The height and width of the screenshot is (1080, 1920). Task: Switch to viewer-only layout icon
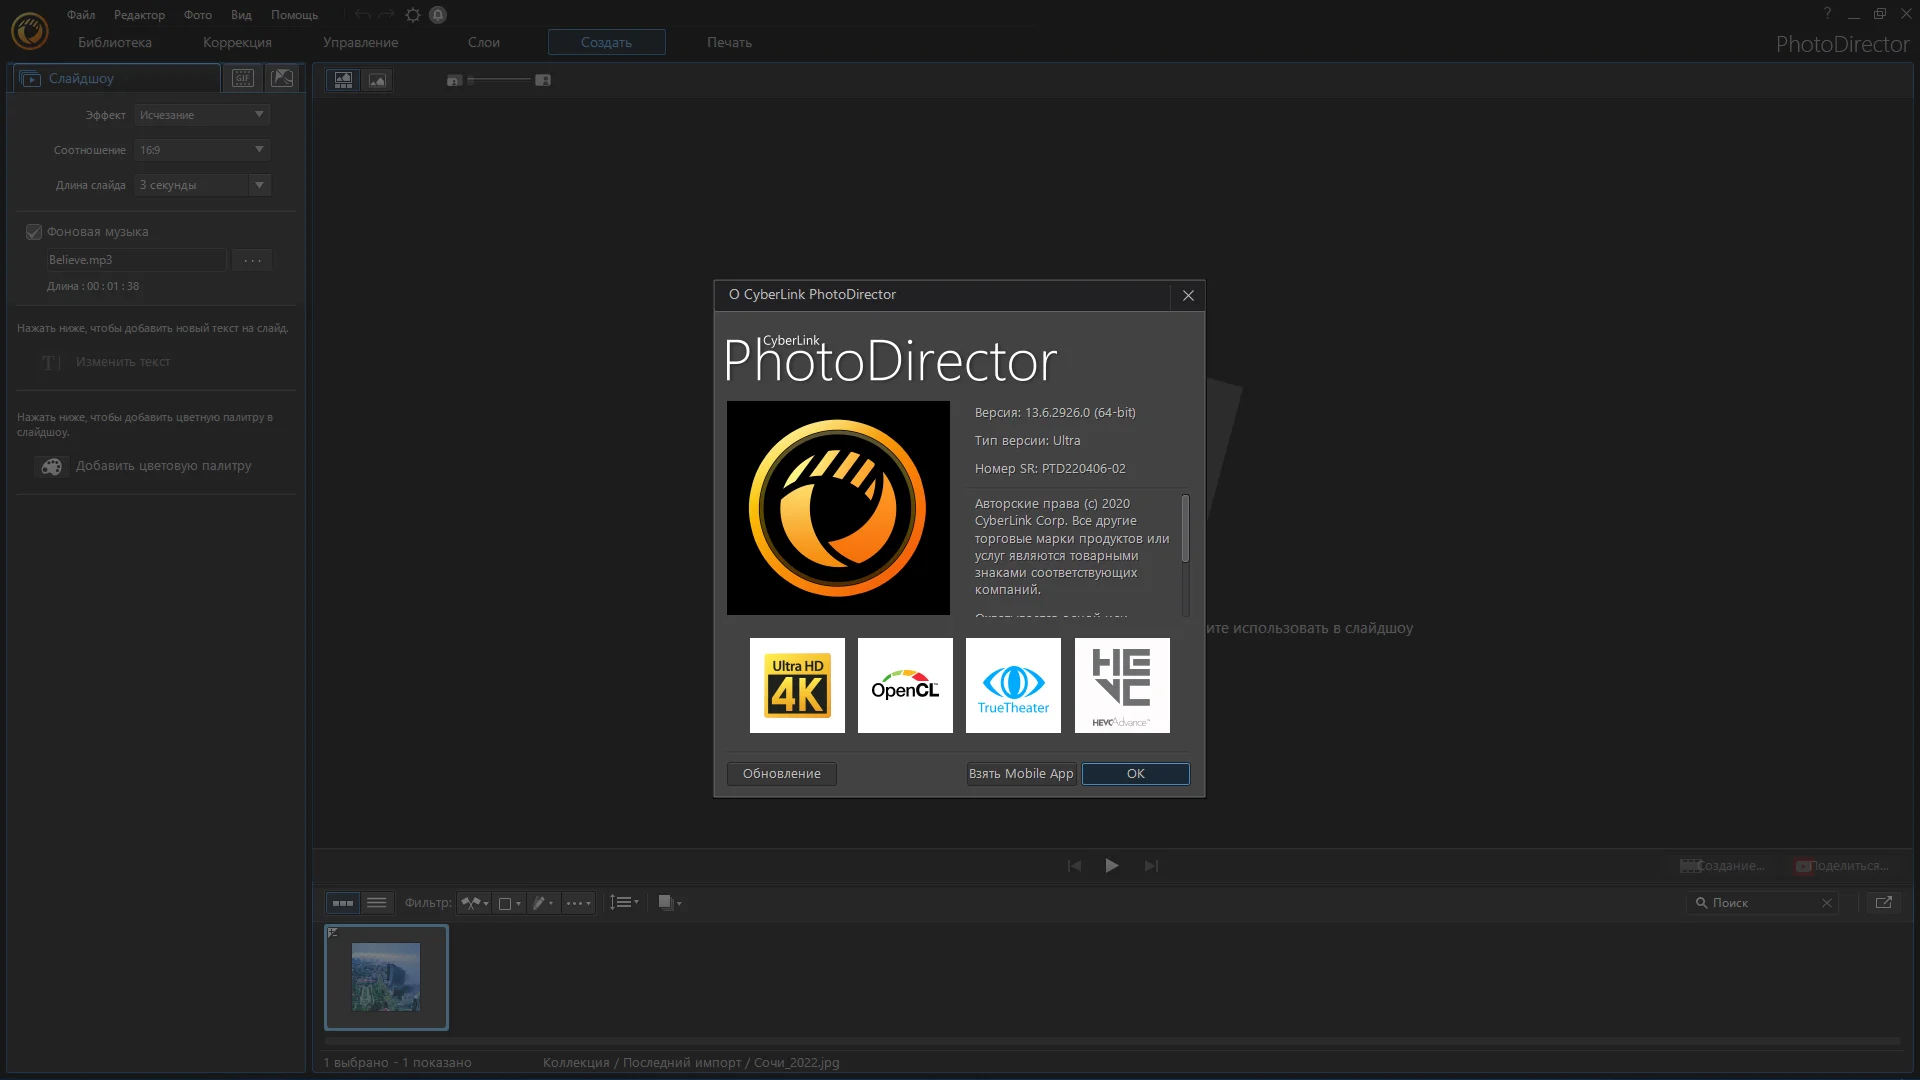tap(377, 80)
